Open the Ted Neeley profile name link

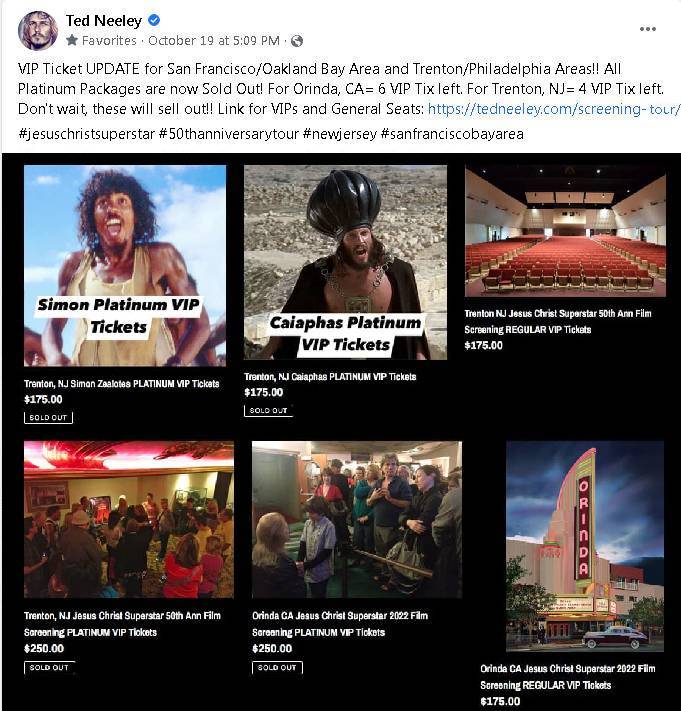click(x=104, y=20)
